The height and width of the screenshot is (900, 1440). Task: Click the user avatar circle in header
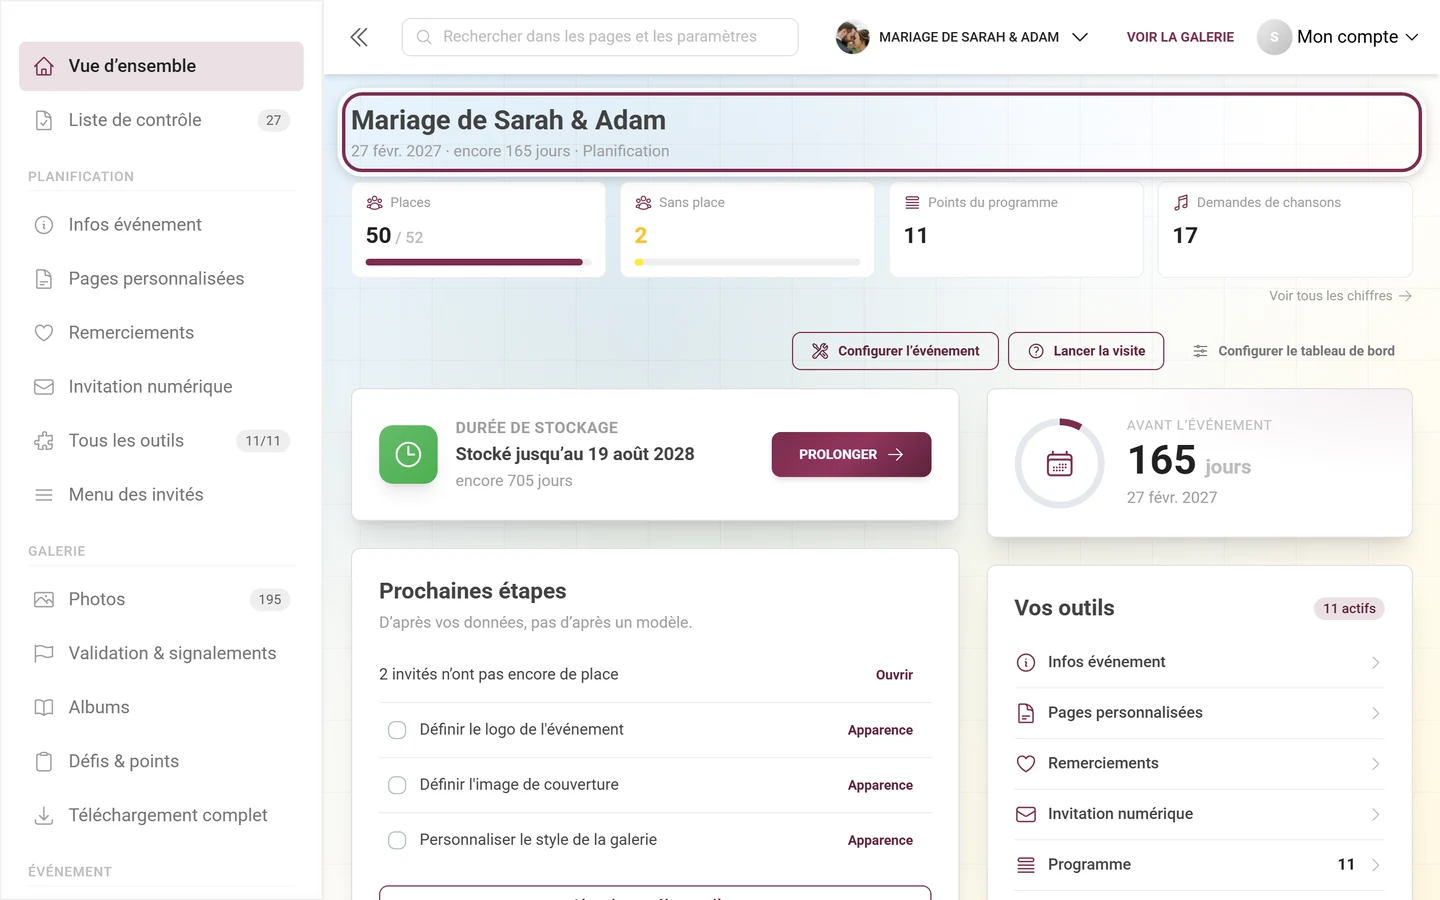pos(1274,37)
